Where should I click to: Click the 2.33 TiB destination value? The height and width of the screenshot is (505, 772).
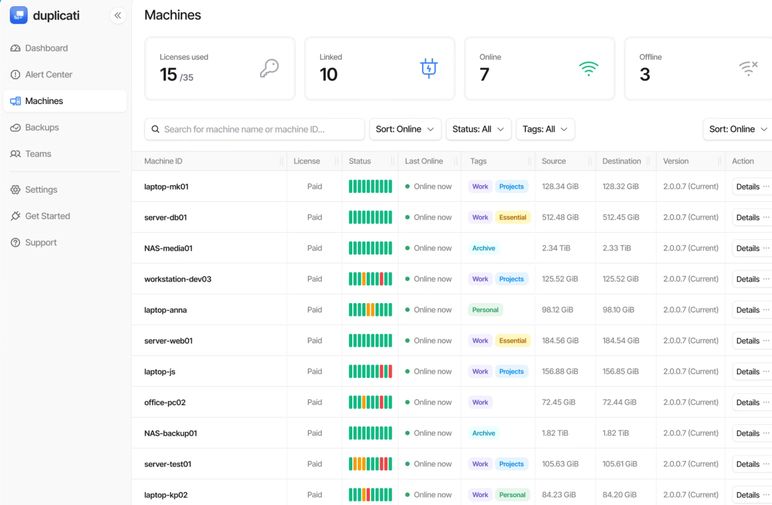tap(616, 248)
